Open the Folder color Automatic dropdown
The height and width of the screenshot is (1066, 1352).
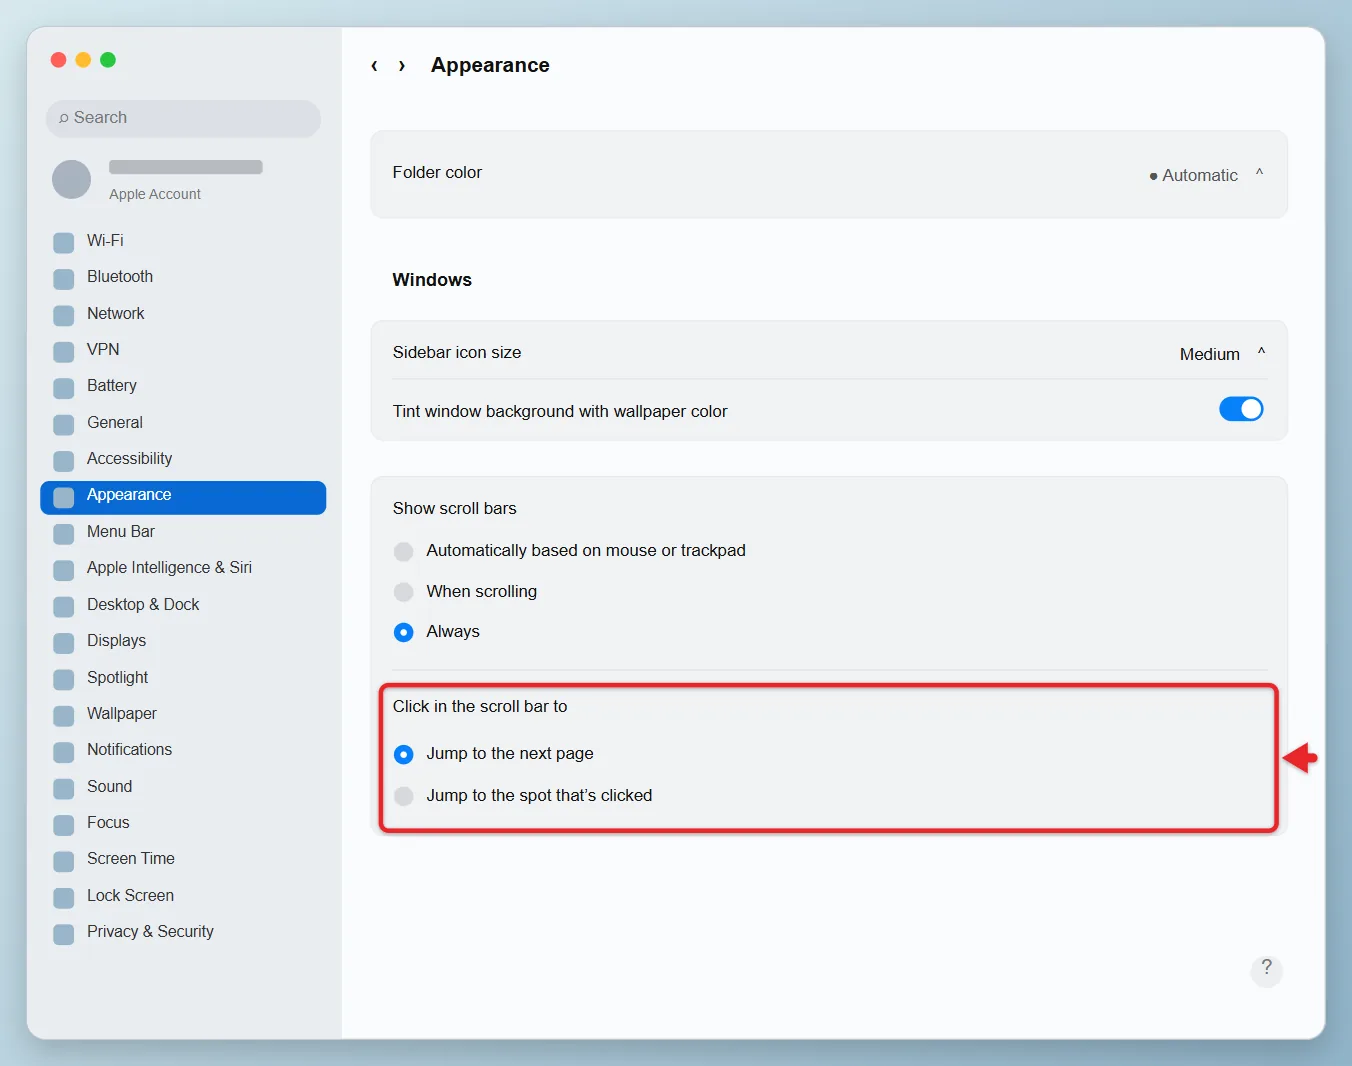(x=1207, y=175)
